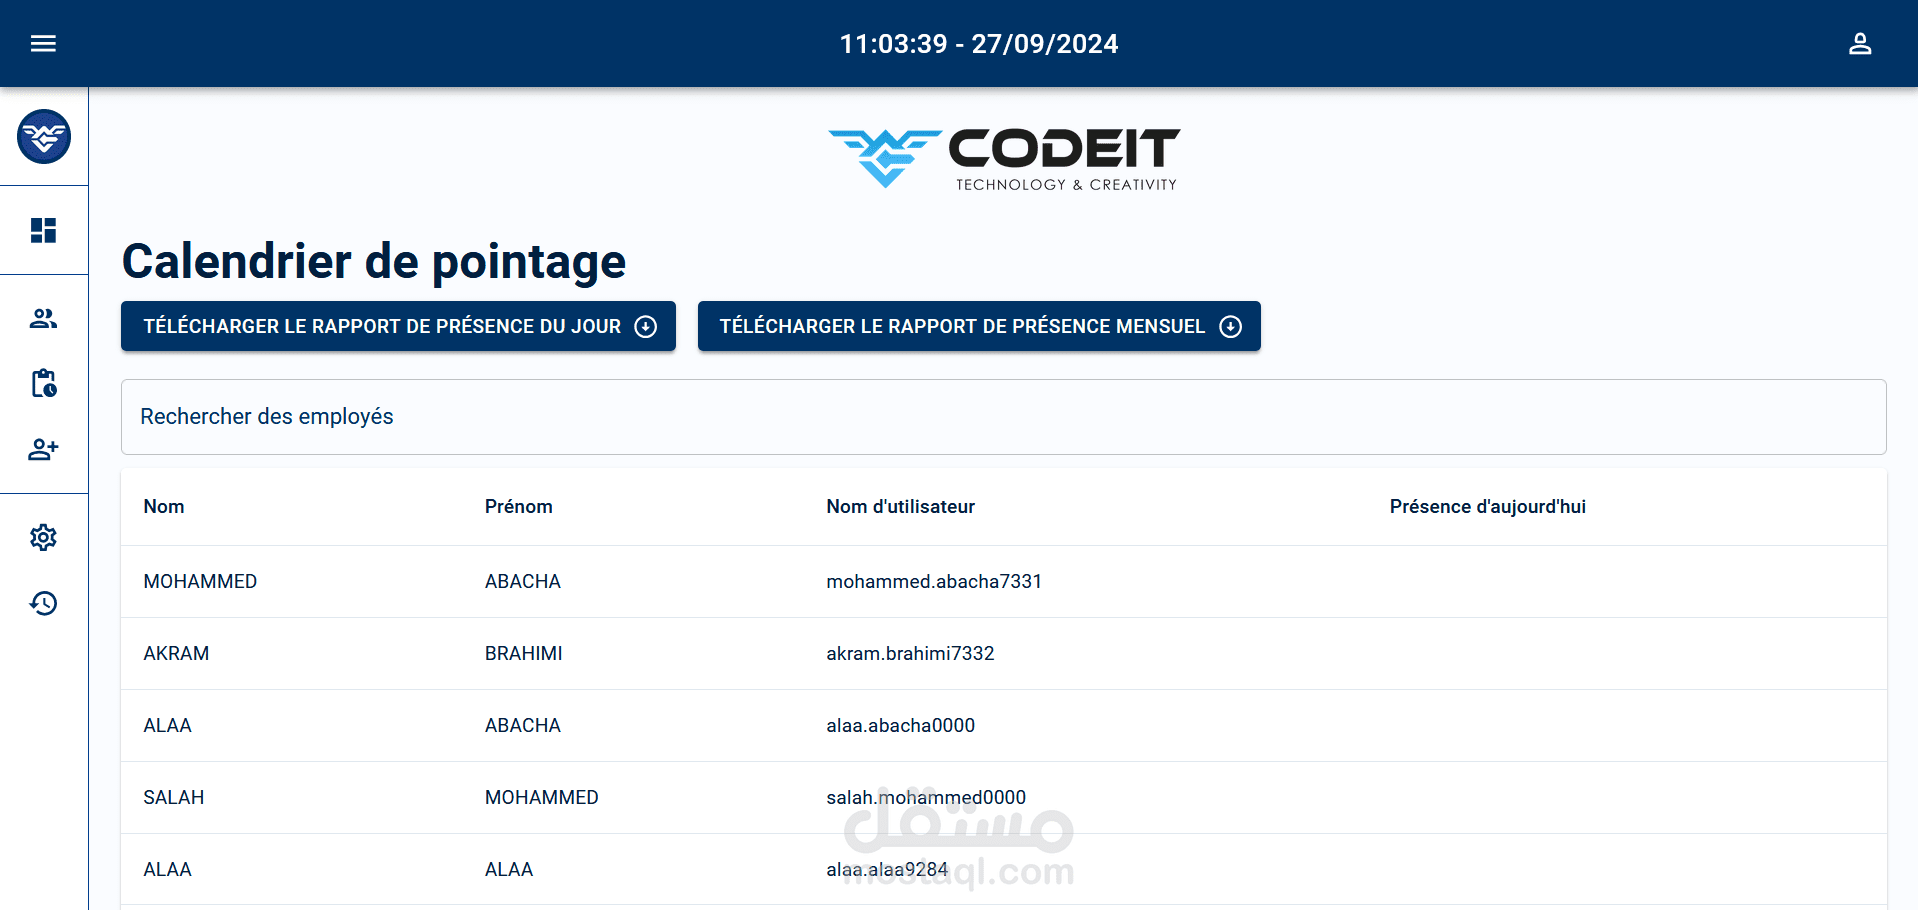Select username alaa.abacha0000

[x=900, y=725]
